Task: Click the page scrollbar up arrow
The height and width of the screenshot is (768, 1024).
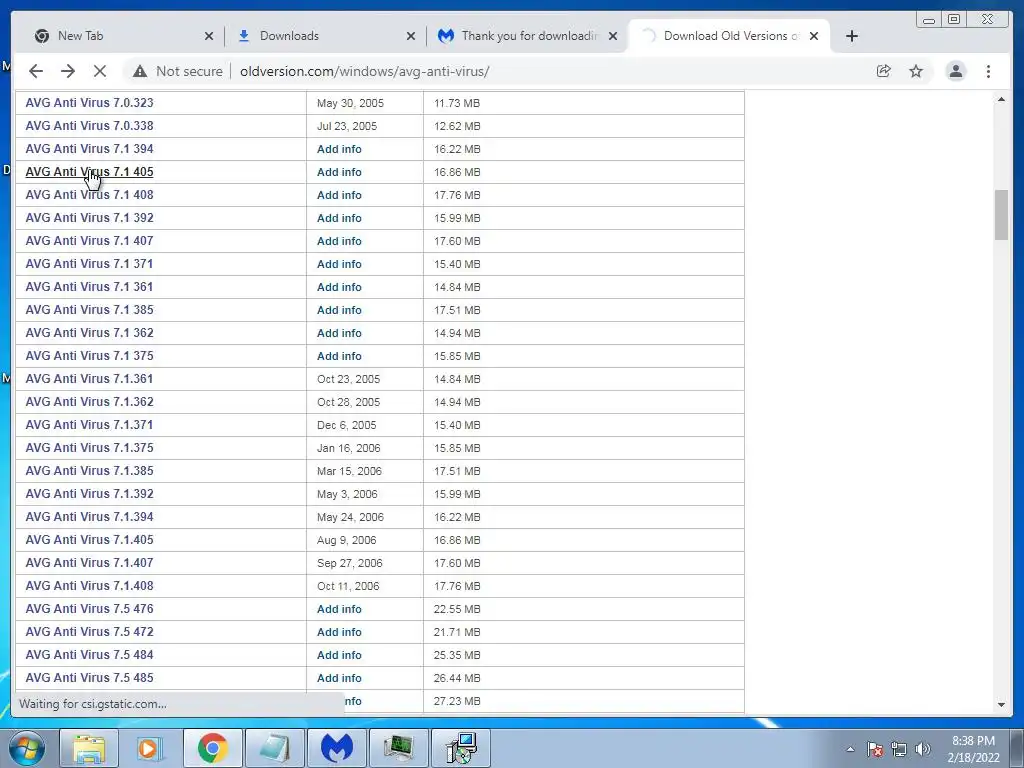Action: (1001, 99)
